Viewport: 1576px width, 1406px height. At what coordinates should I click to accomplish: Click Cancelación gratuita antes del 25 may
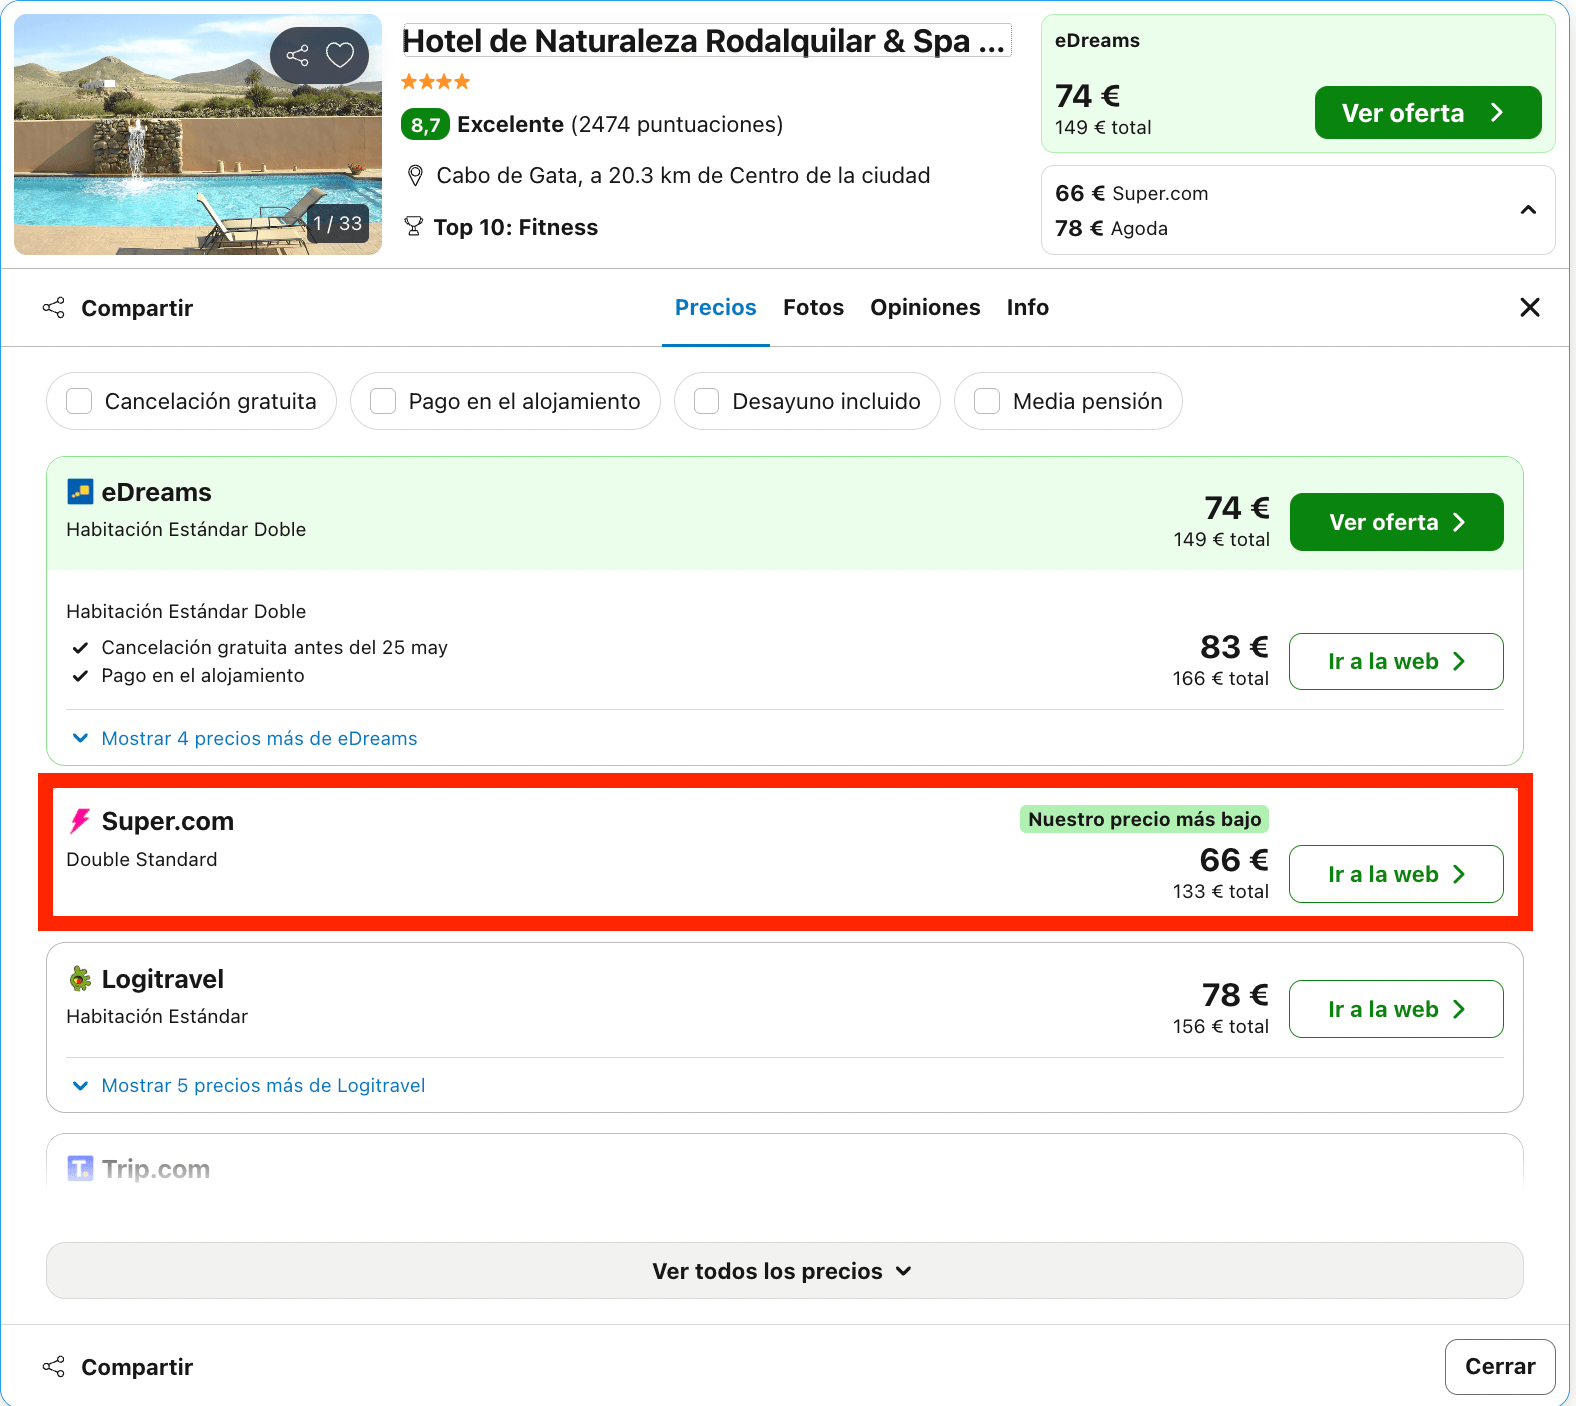[275, 648]
